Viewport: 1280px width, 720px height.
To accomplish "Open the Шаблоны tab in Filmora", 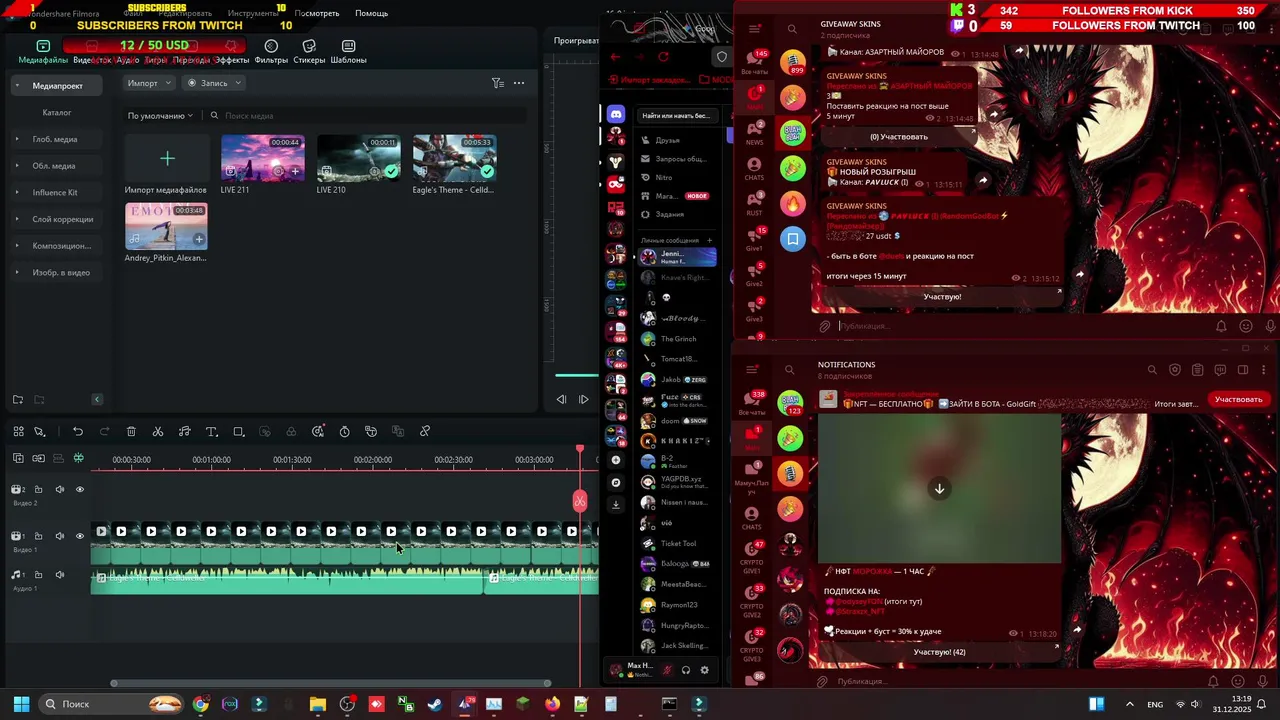I will pyautogui.click(x=348, y=52).
